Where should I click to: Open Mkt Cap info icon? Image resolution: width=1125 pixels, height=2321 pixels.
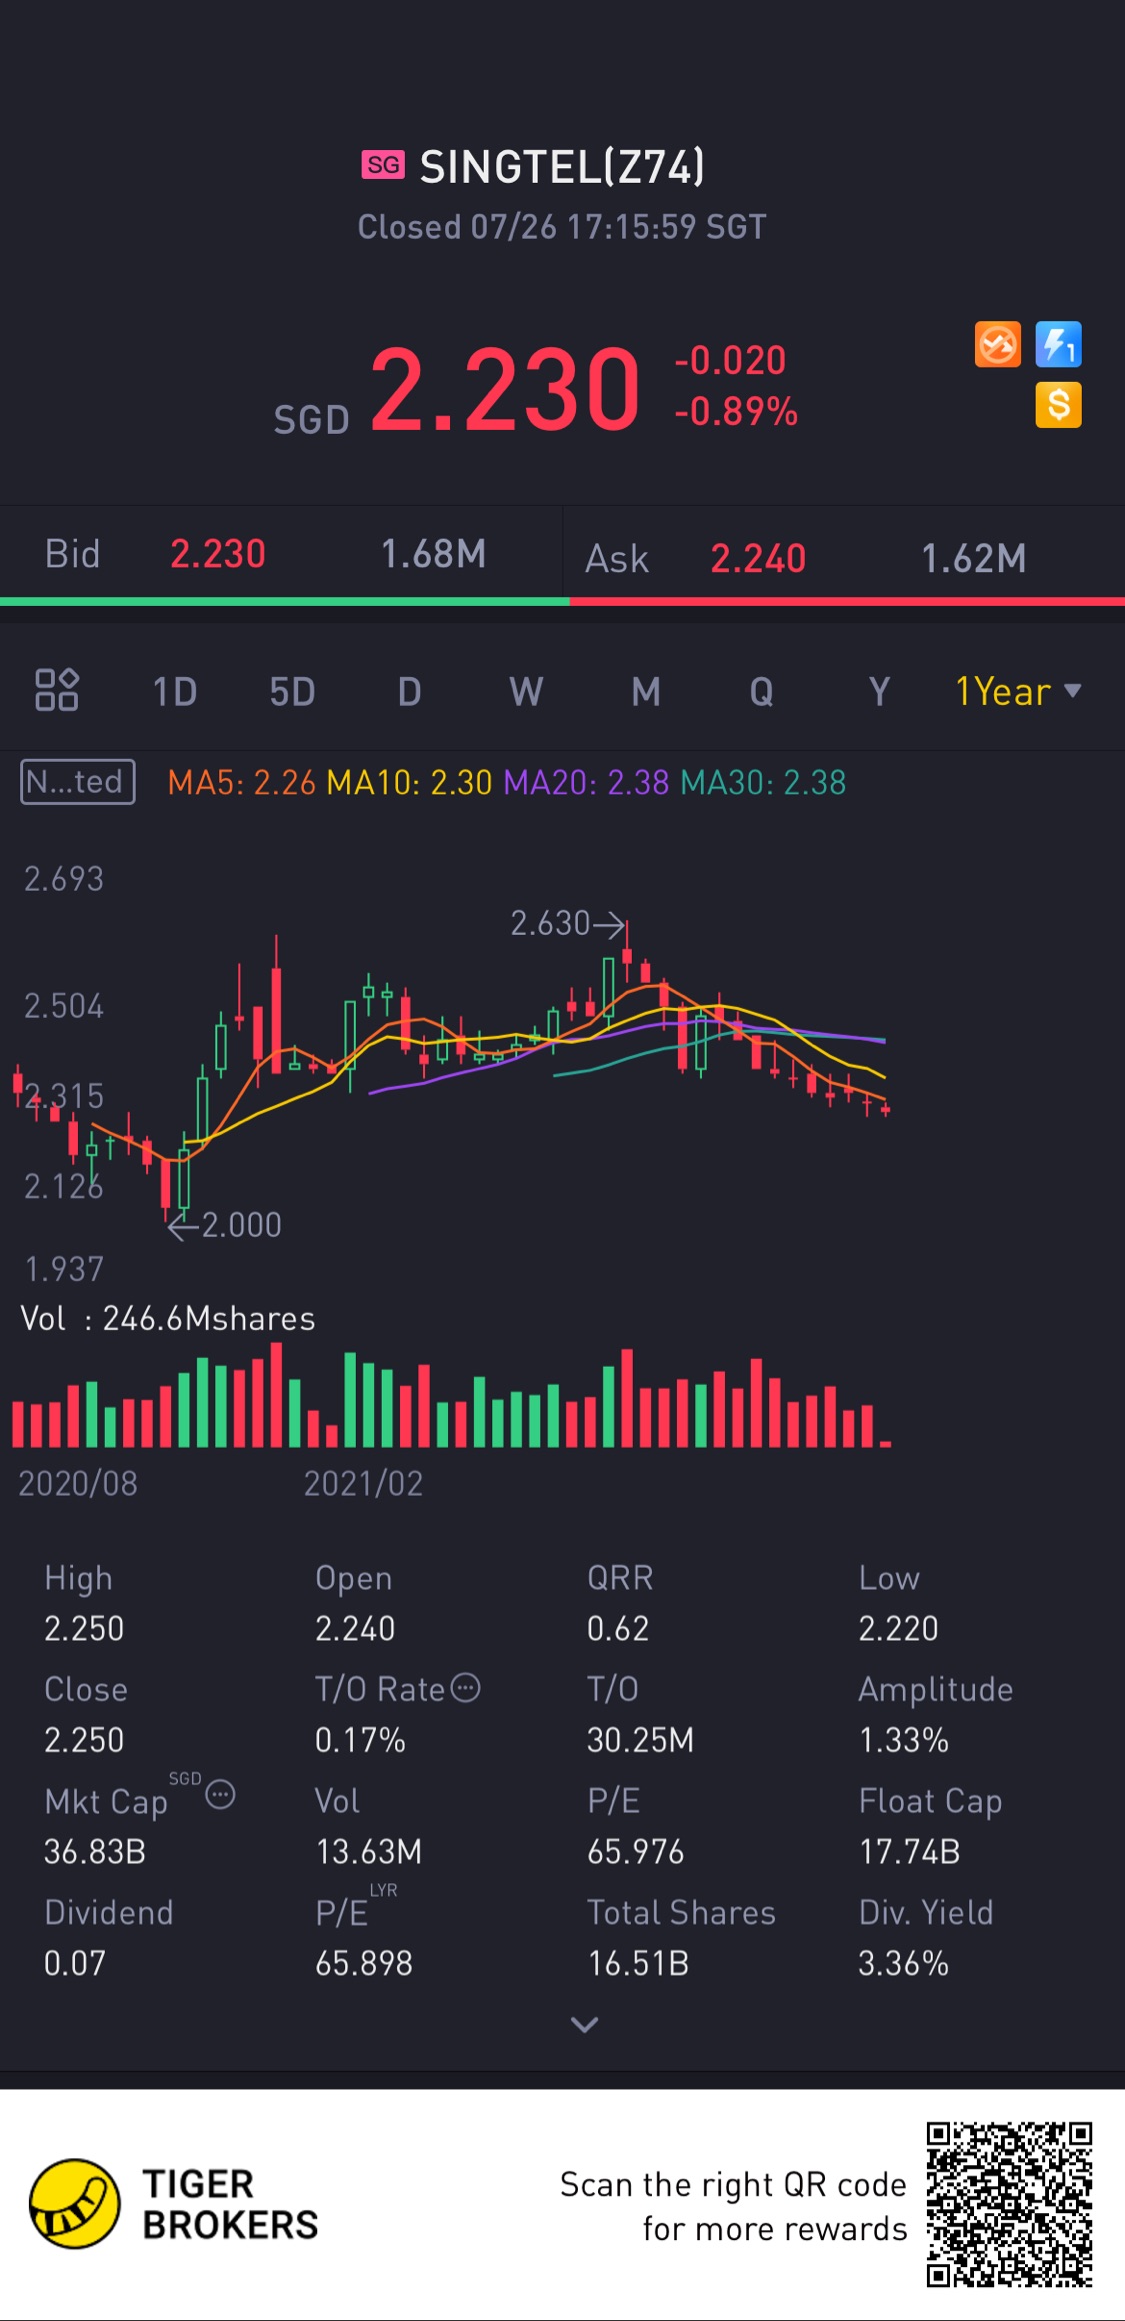(220, 1795)
